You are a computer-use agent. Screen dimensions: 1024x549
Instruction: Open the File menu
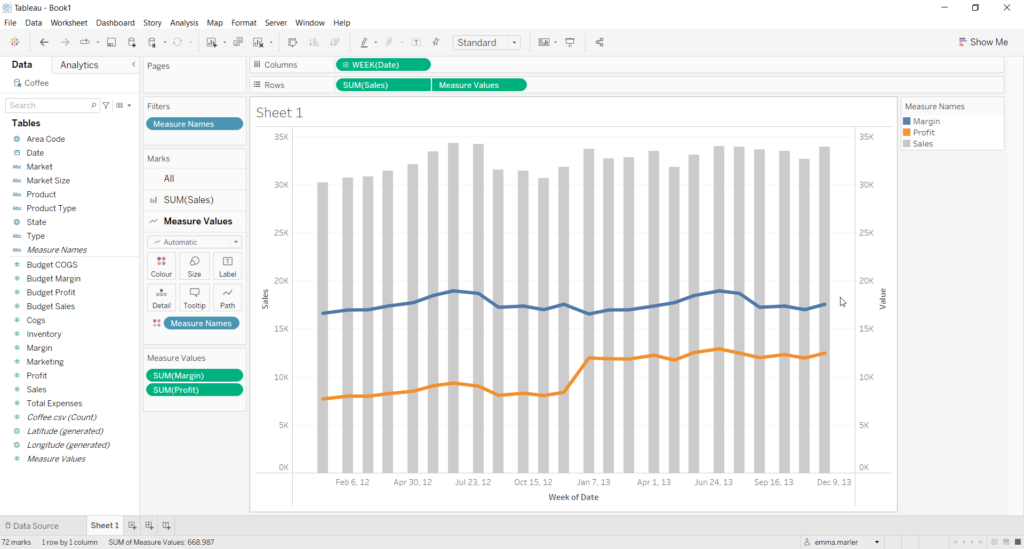pyautogui.click(x=10, y=23)
